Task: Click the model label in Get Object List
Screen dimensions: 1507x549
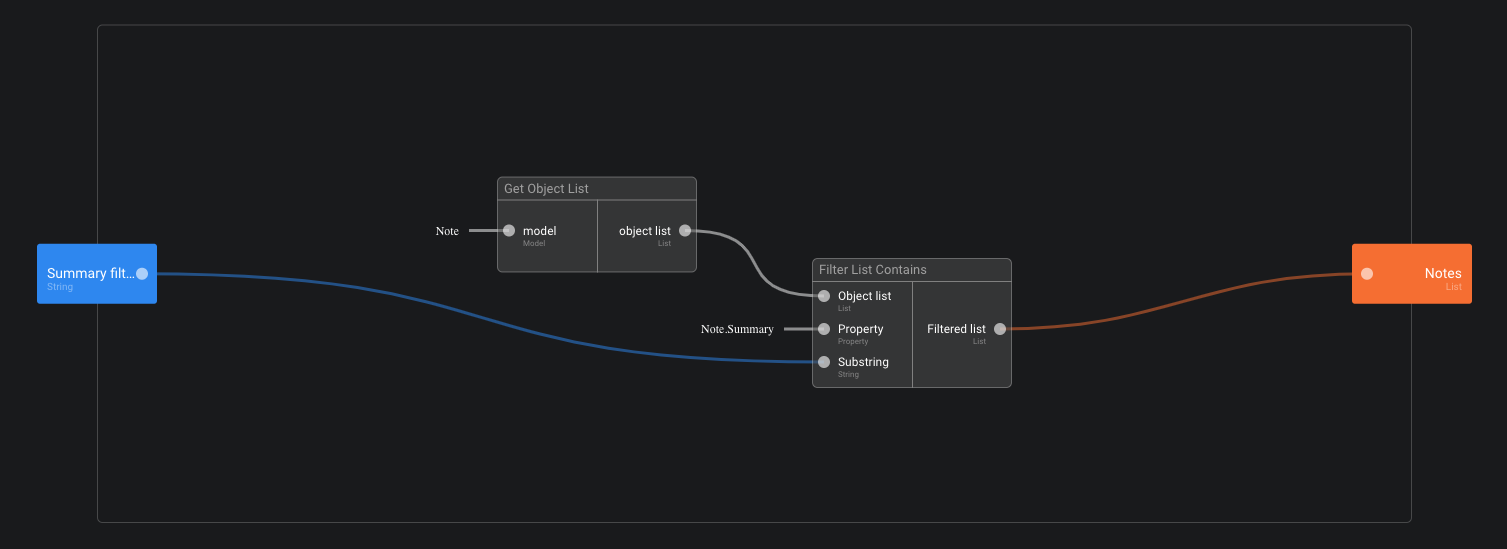Action: tap(539, 231)
